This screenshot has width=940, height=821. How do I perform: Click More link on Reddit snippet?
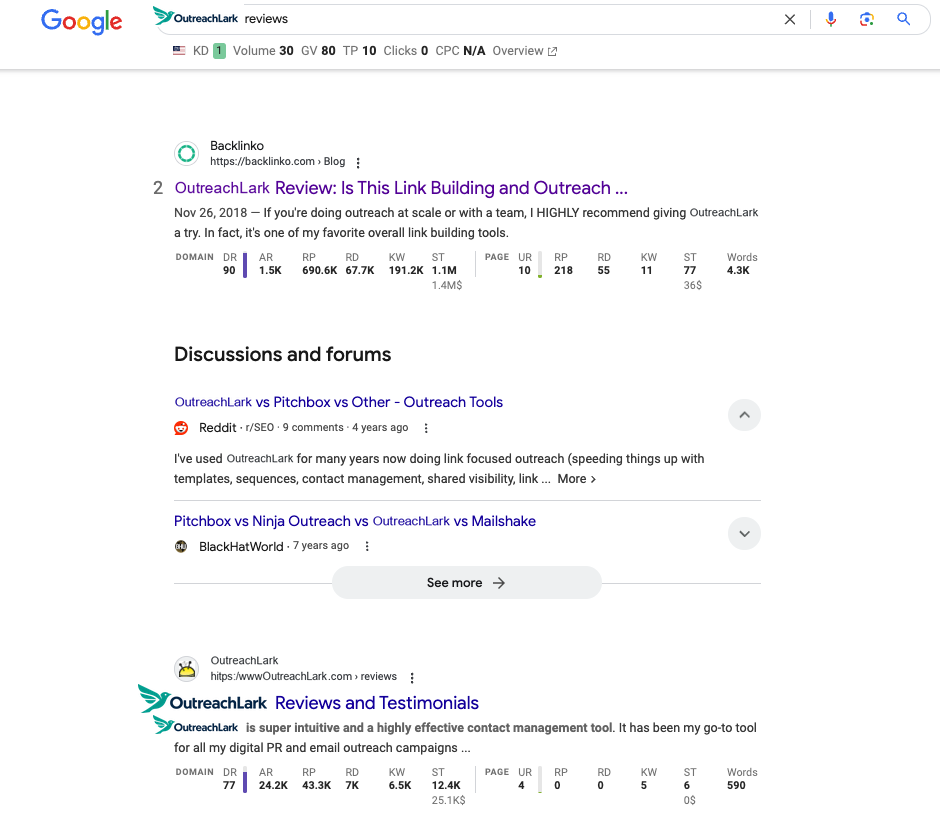coord(577,479)
